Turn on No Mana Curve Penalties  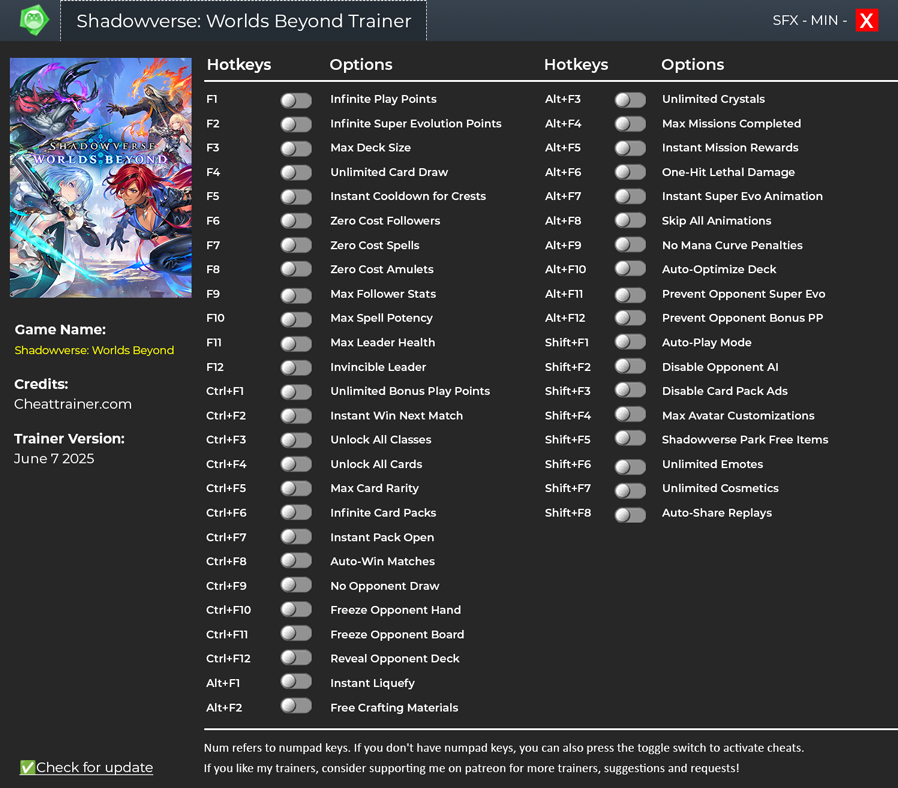click(x=630, y=246)
